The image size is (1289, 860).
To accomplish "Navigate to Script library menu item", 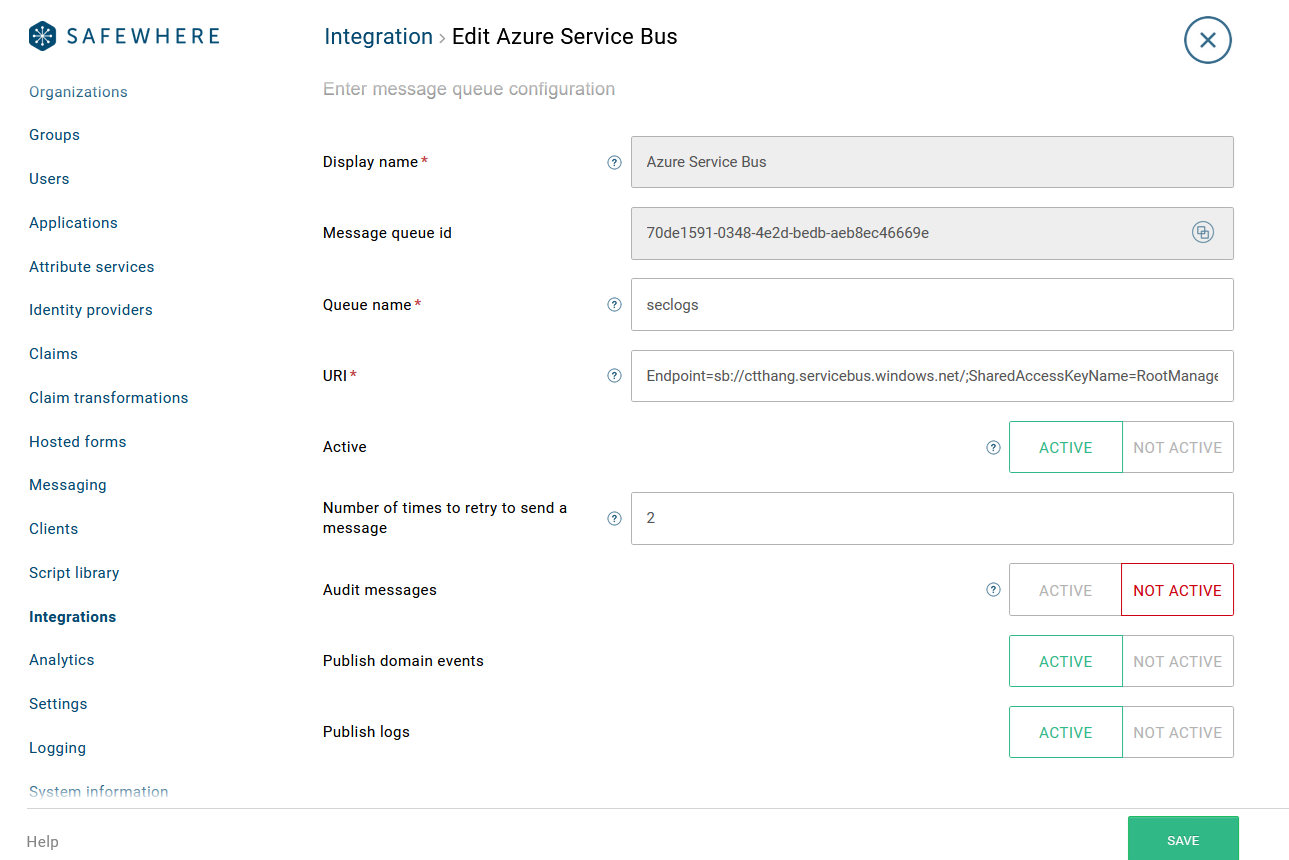I will (x=74, y=573).
